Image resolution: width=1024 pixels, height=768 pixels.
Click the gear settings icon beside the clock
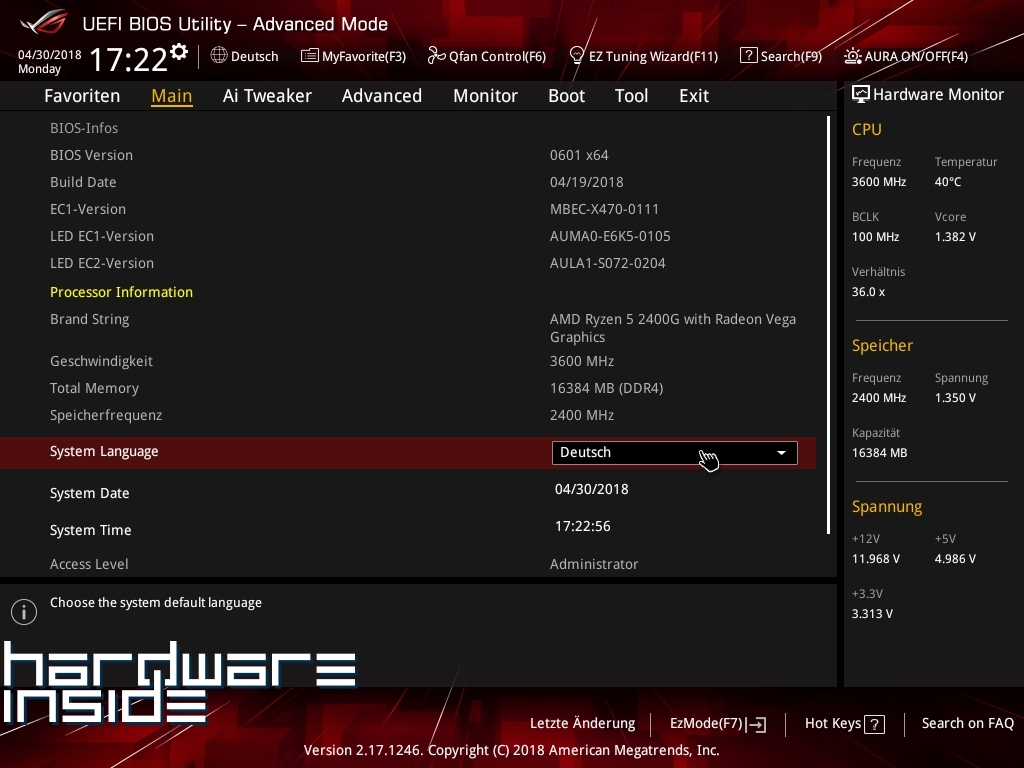pyautogui.click(x=179, y=52)
